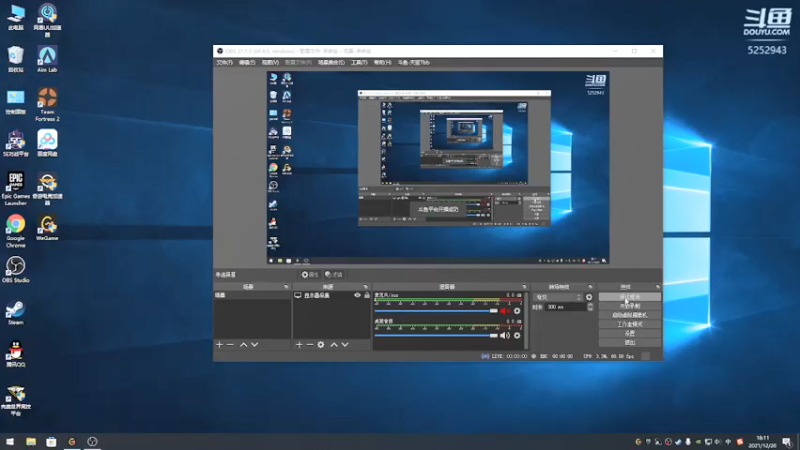Move source down in Sources panel

(x=345, y=345)
